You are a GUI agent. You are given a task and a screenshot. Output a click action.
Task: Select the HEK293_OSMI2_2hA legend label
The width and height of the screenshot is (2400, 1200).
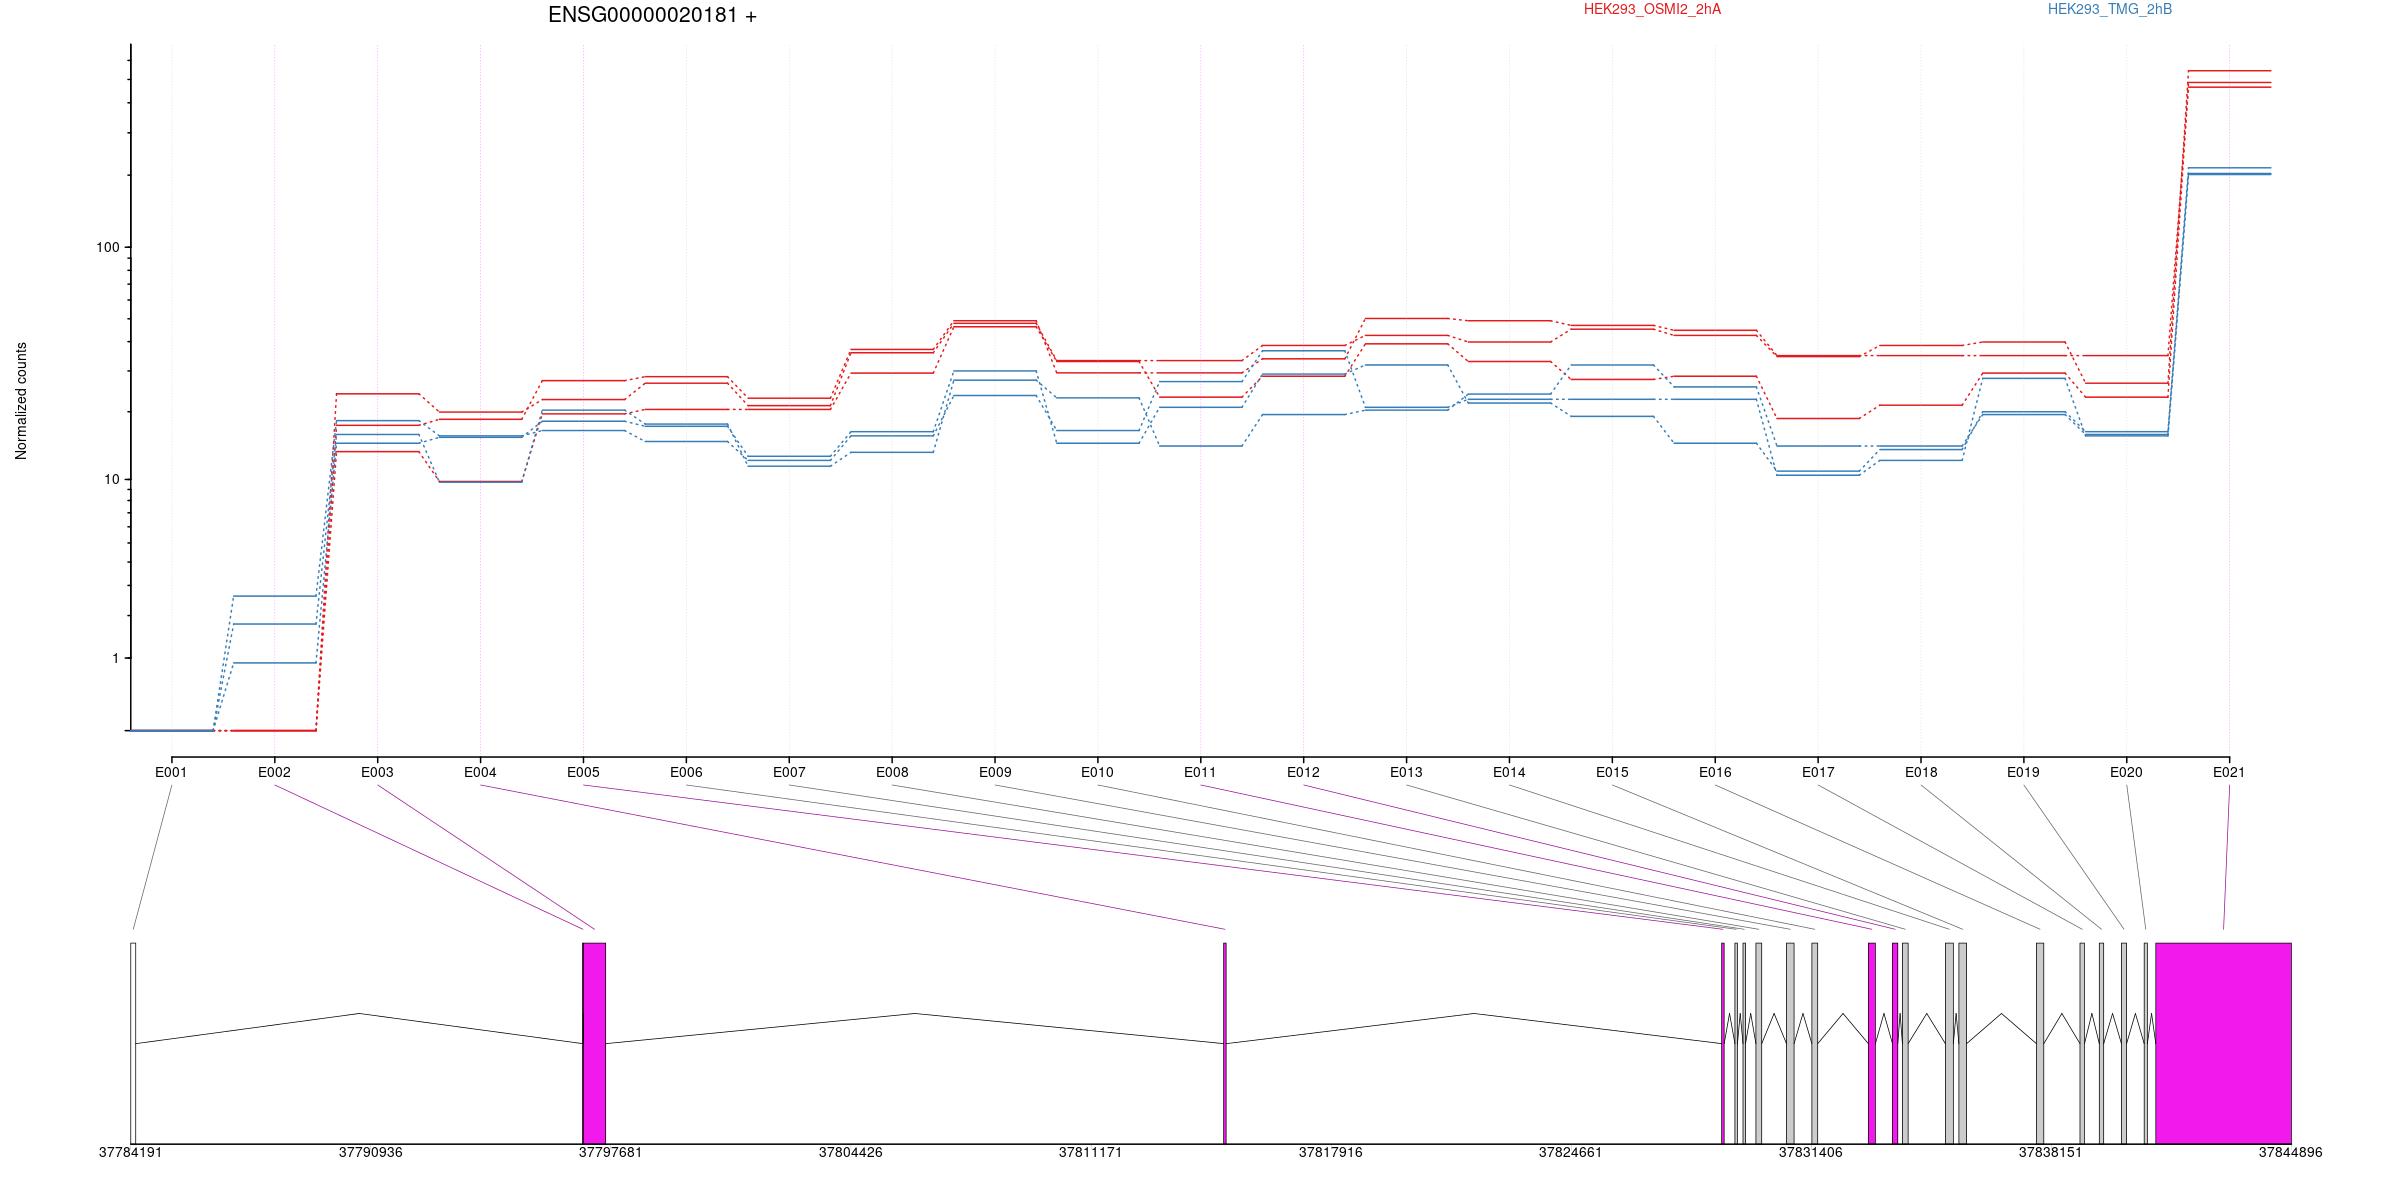pos(1652,10)
